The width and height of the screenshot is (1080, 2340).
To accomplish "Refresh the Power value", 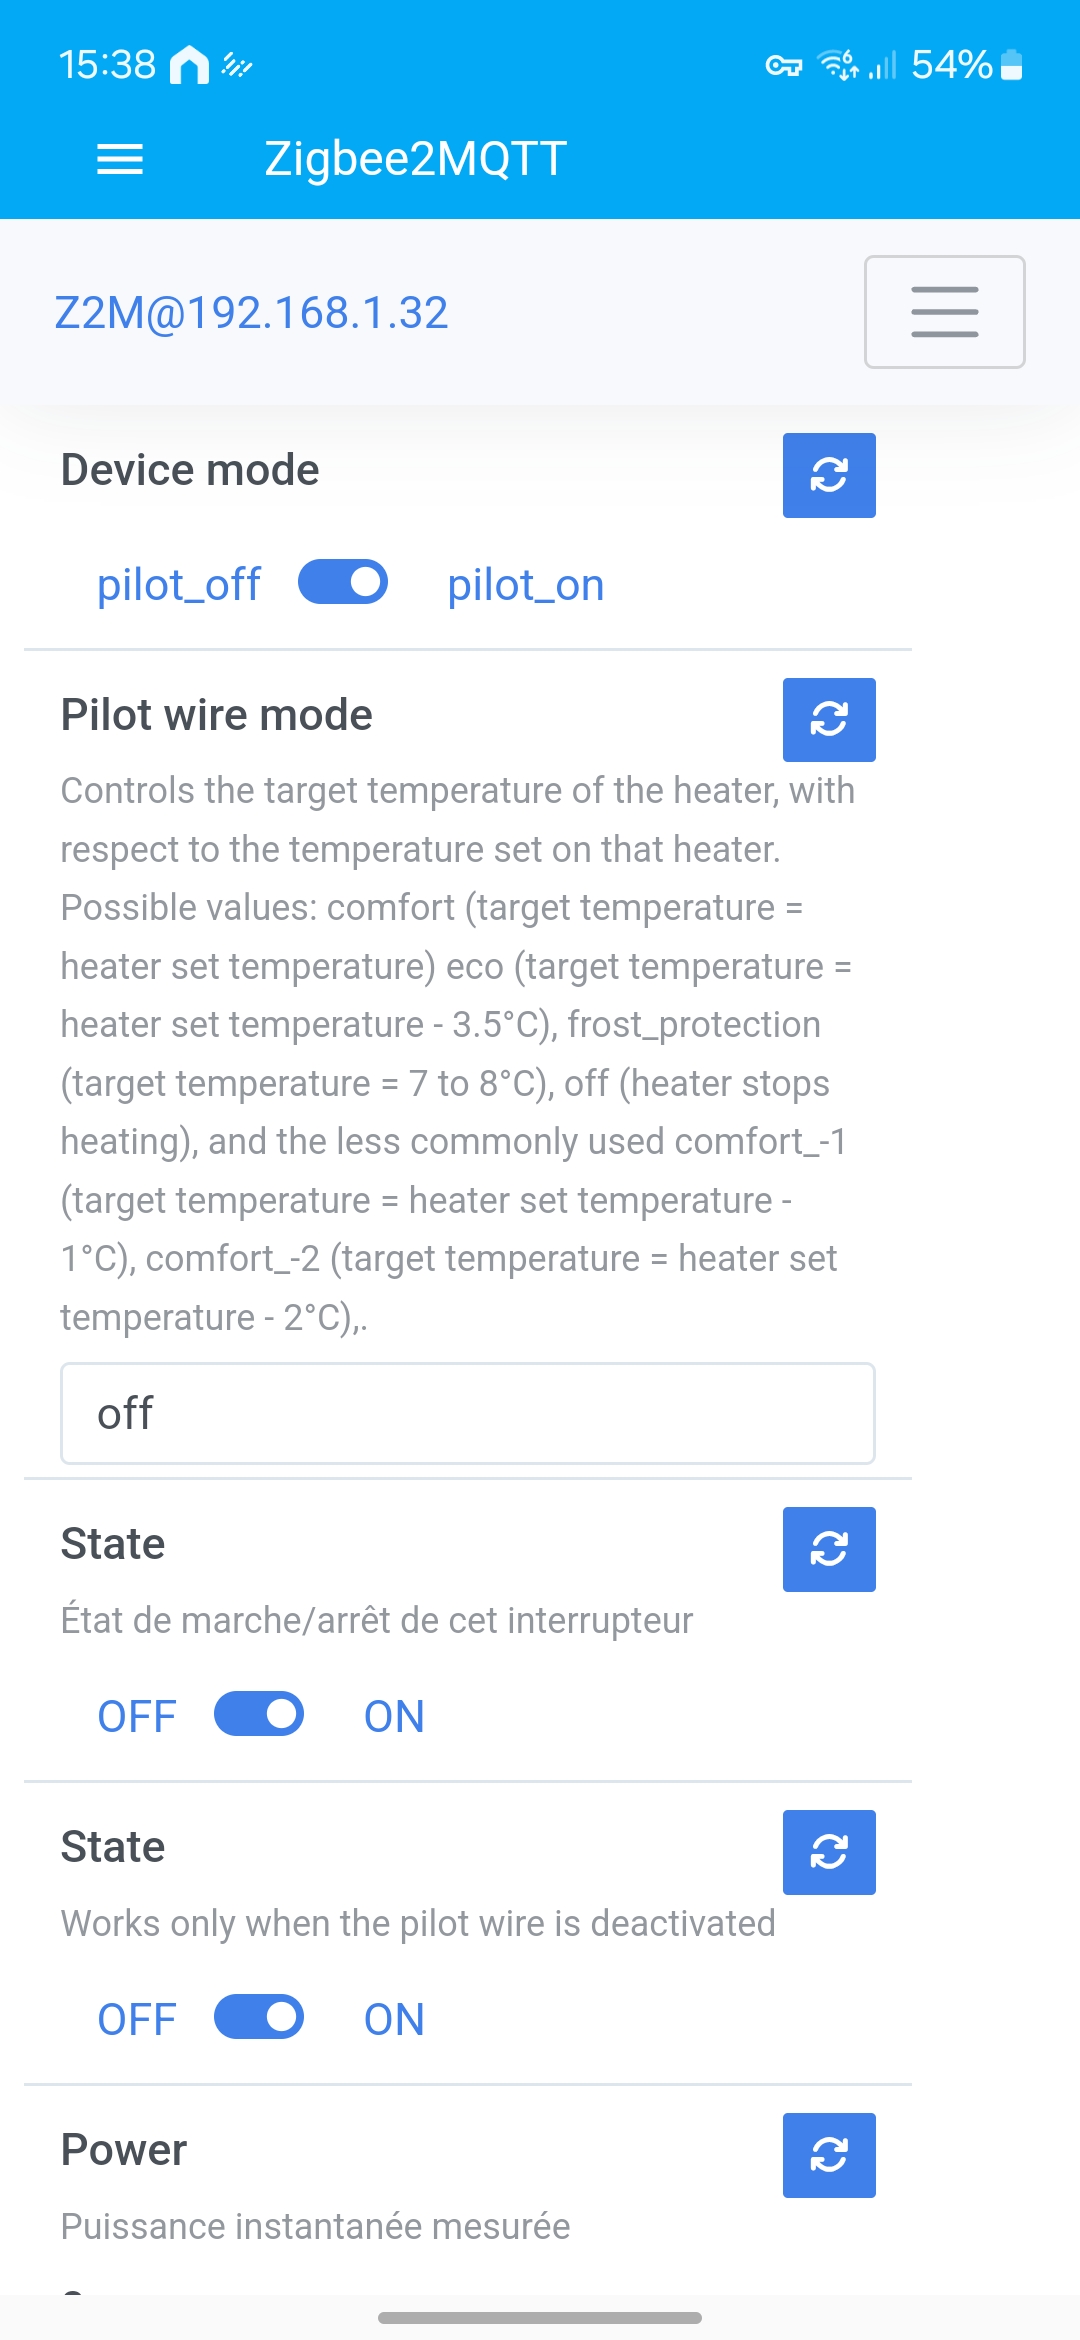I will (829, 2155).
